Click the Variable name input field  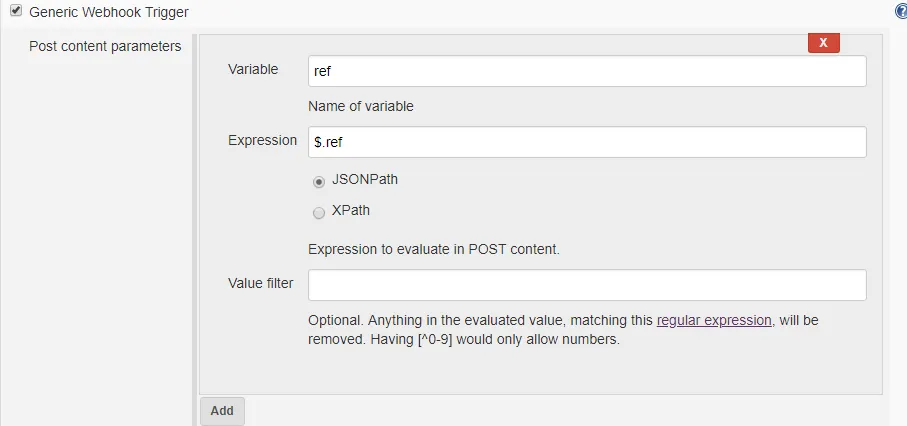586,71
